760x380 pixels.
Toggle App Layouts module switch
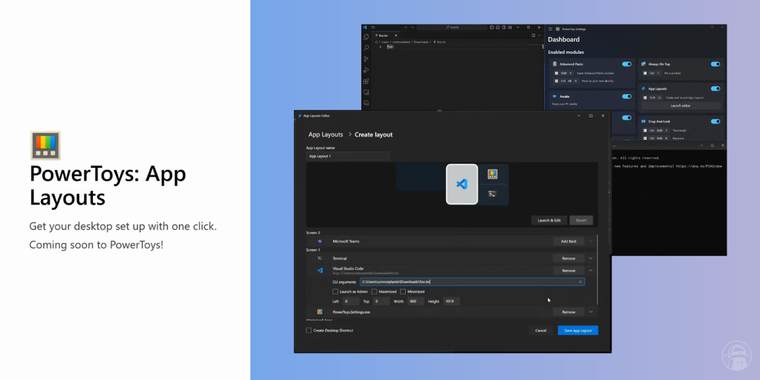(715, 89)
